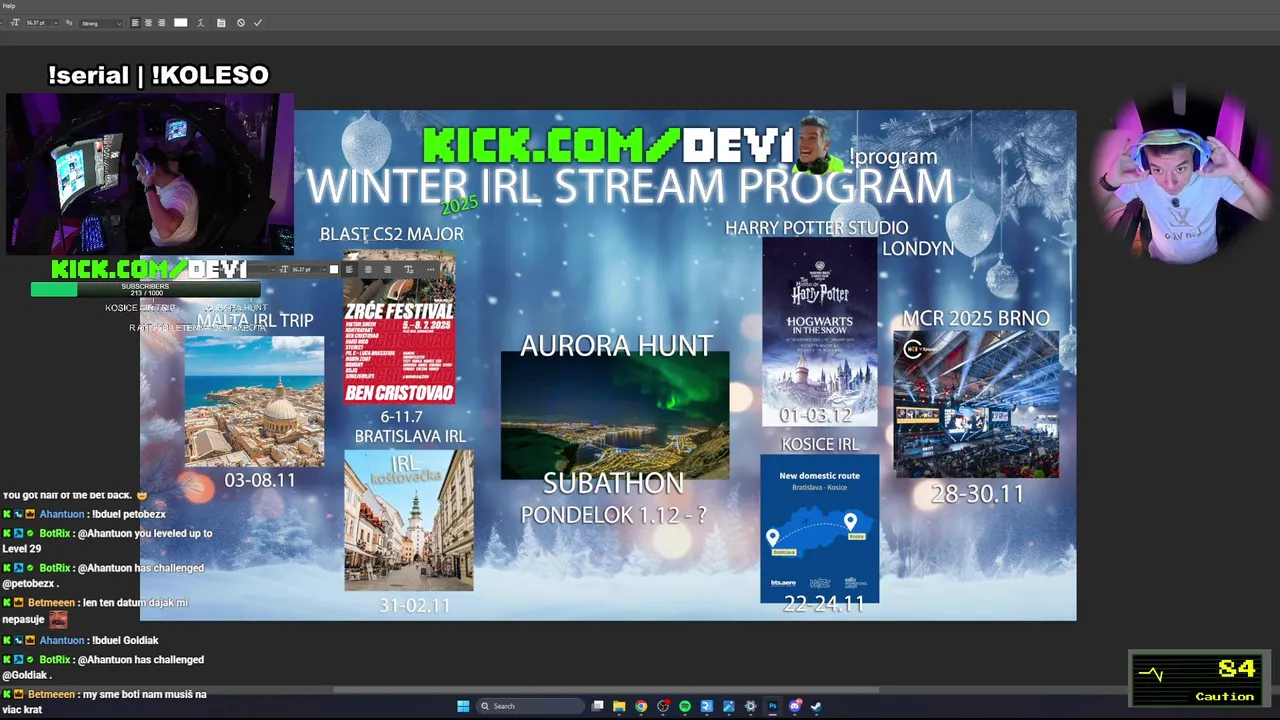The width and height of the screenshot is (1280, 720).
Task: Select left align text in top options bar
Action: coord(135,22)
